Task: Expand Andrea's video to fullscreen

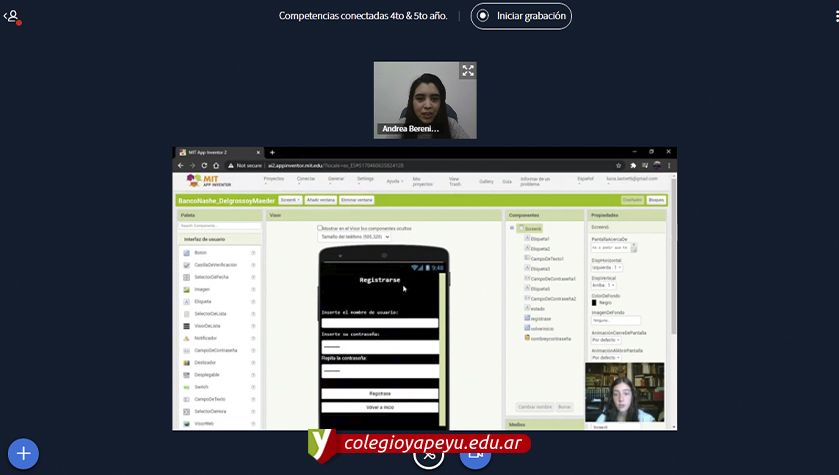Action: point(467,71)
